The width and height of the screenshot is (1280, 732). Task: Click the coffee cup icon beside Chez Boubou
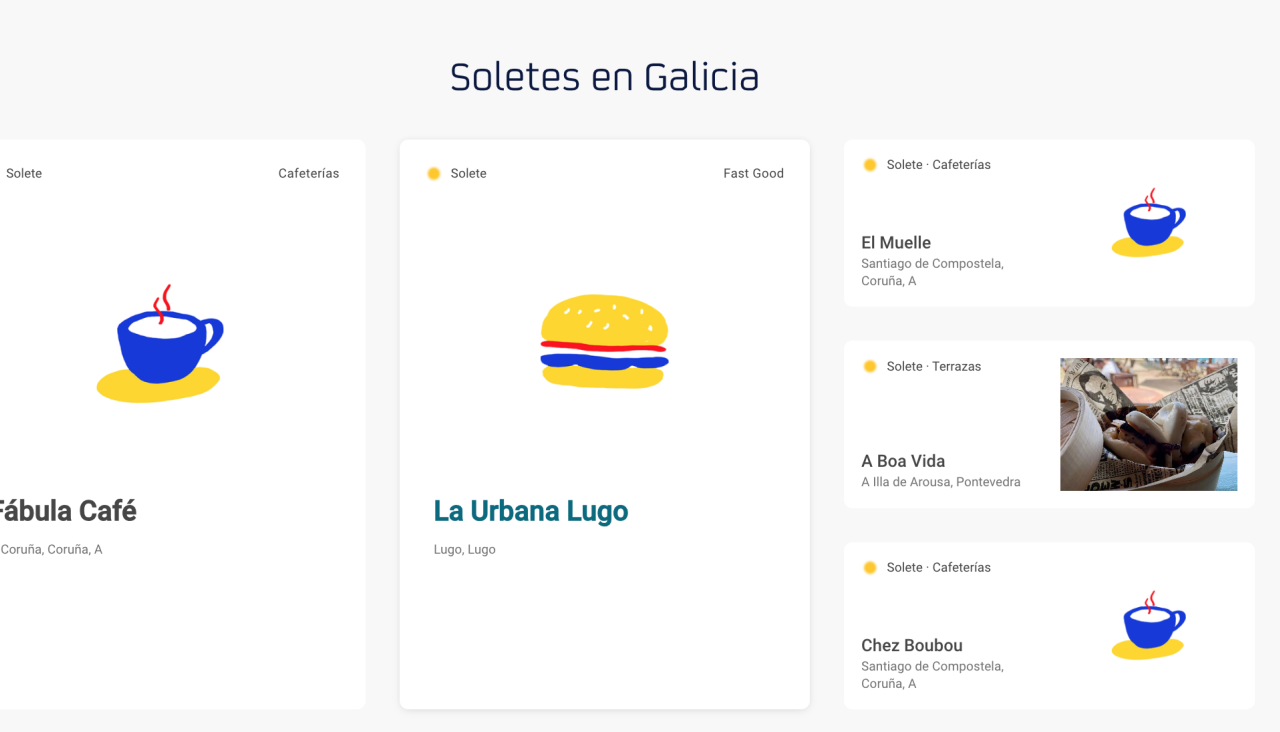tap(1148, 626)
